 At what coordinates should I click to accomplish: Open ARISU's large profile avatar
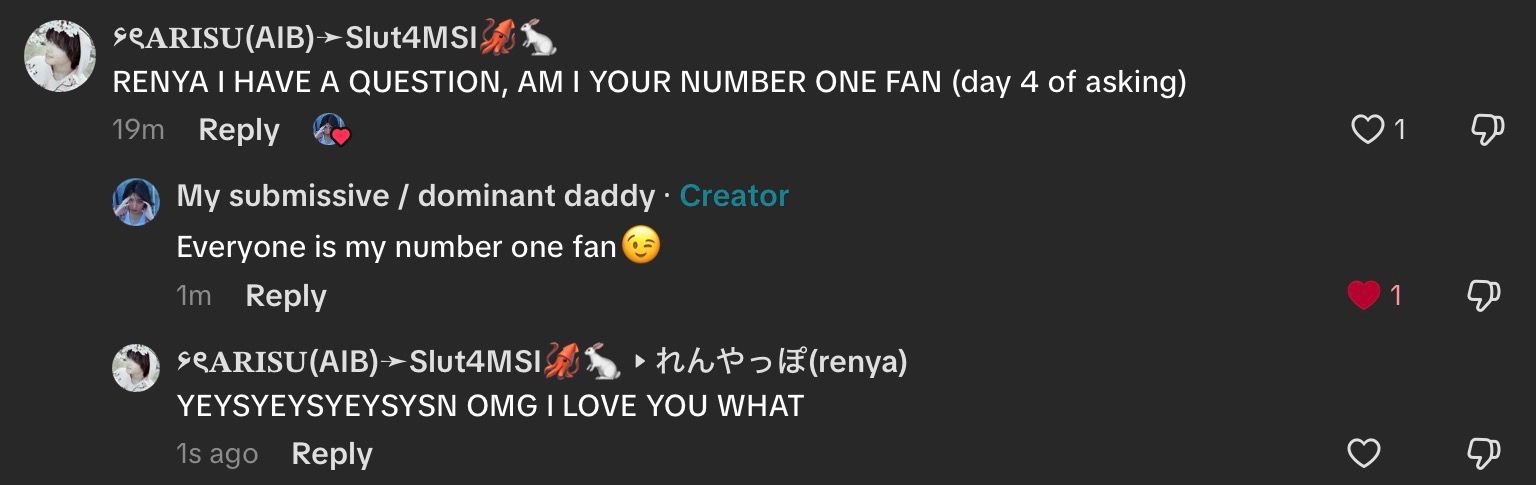pos(60,55)
